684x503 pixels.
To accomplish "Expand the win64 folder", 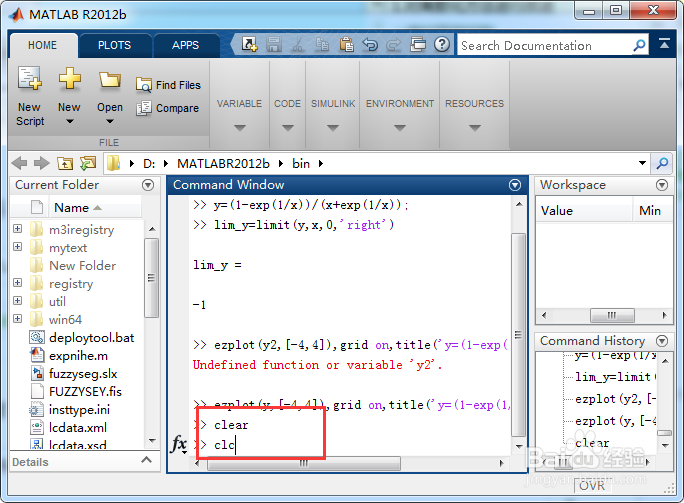I will 17,318.
